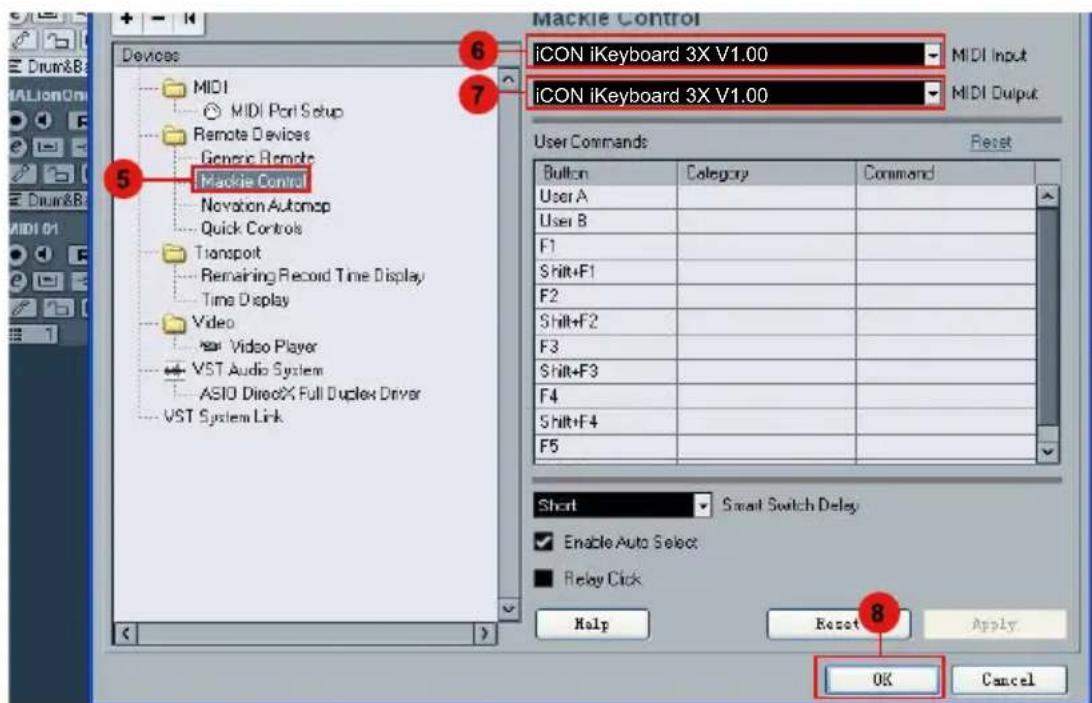Open edit 'e' button on HALionOne track
The image size is (1092, 703).
pyautogui.click(x=17, y=147)
